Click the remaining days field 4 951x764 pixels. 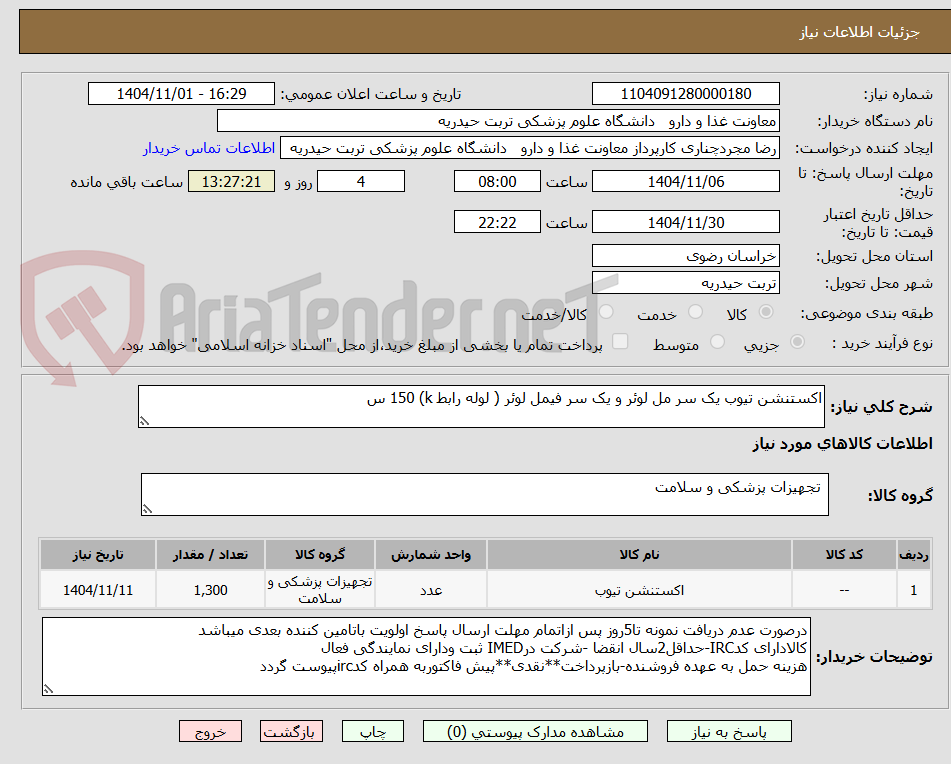[361, 181]
